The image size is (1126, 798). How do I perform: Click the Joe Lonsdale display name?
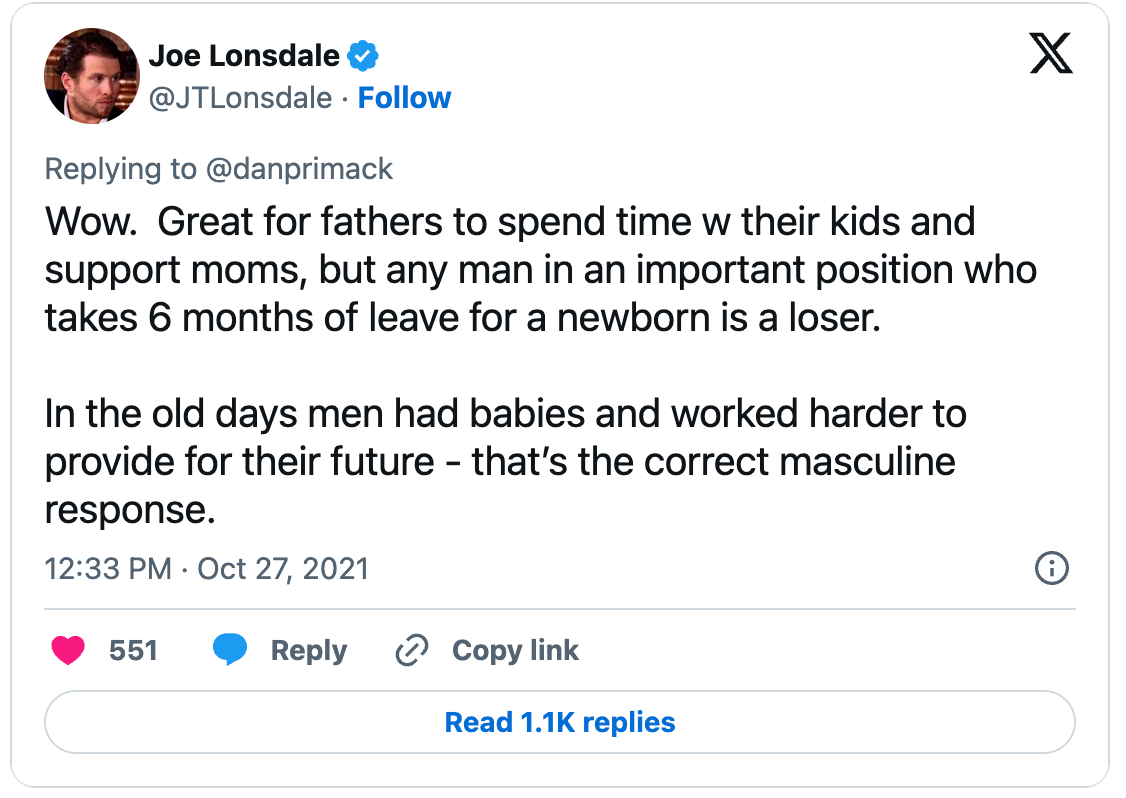pos(244,56)
